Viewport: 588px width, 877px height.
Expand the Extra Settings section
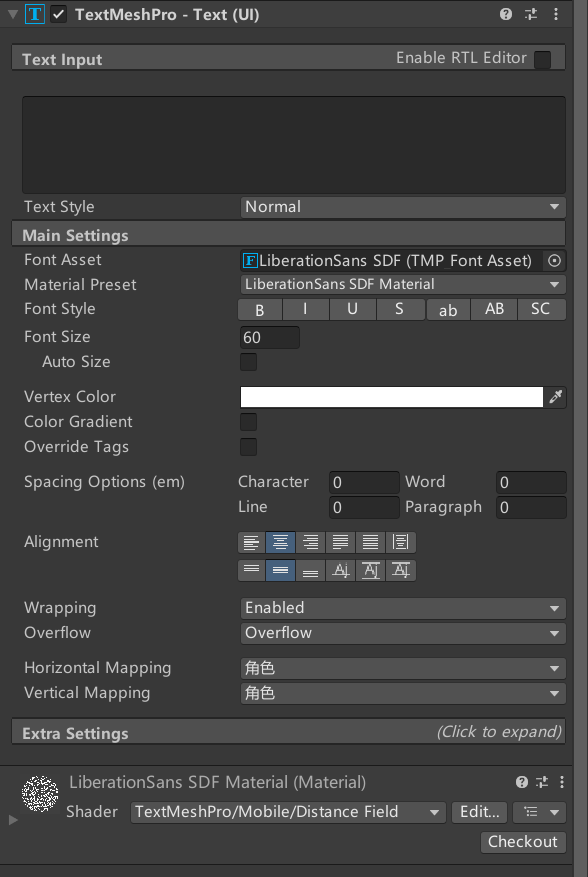[290, 731]
